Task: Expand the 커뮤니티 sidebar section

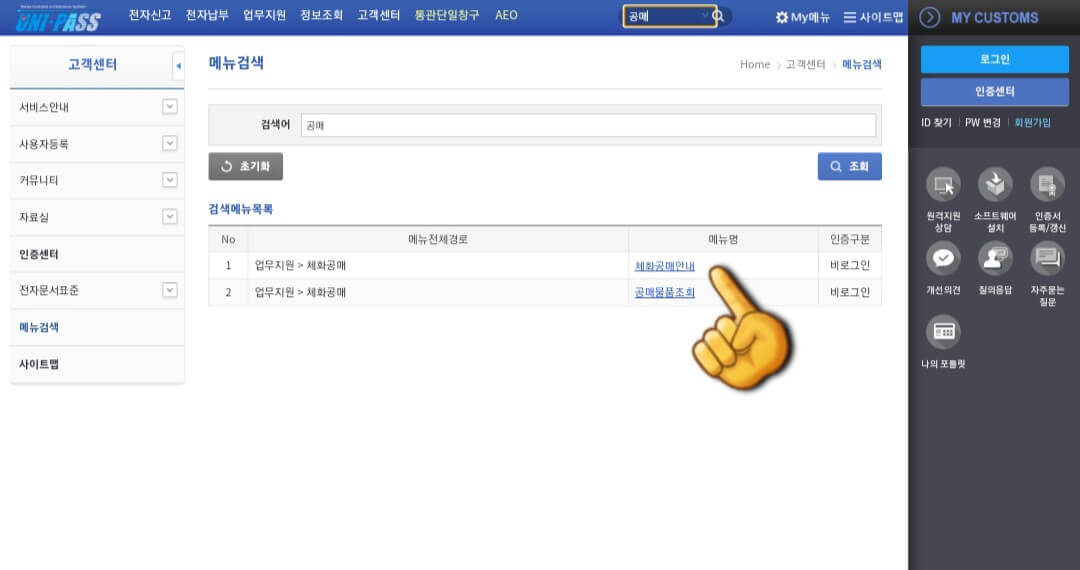Action: [x=169, y=180]
